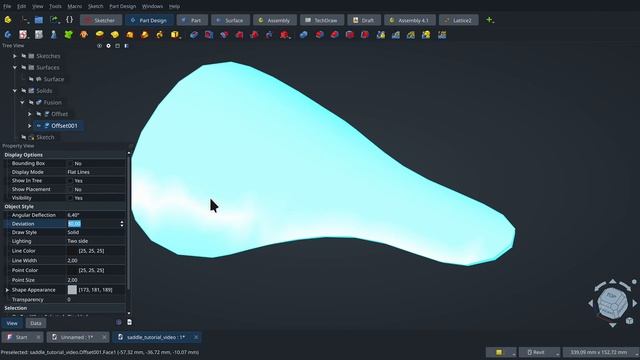The image size is (640, 360).
Task: Click the red hole feature icon
Action: coord(209,35)
